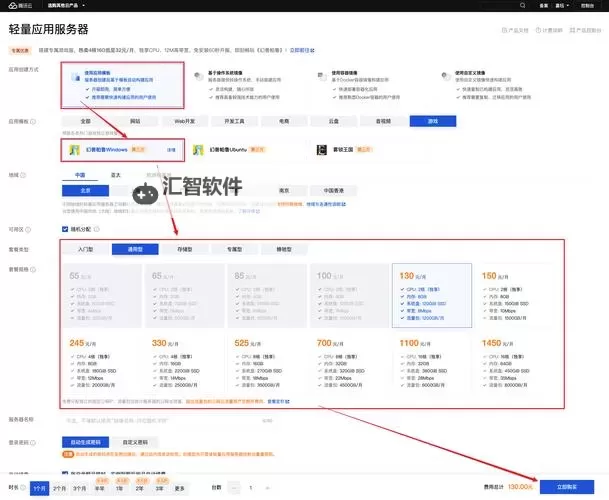Switch to the 全部 template tab
The height and width of the screenshot is (500, 609).
pos(85,121)
